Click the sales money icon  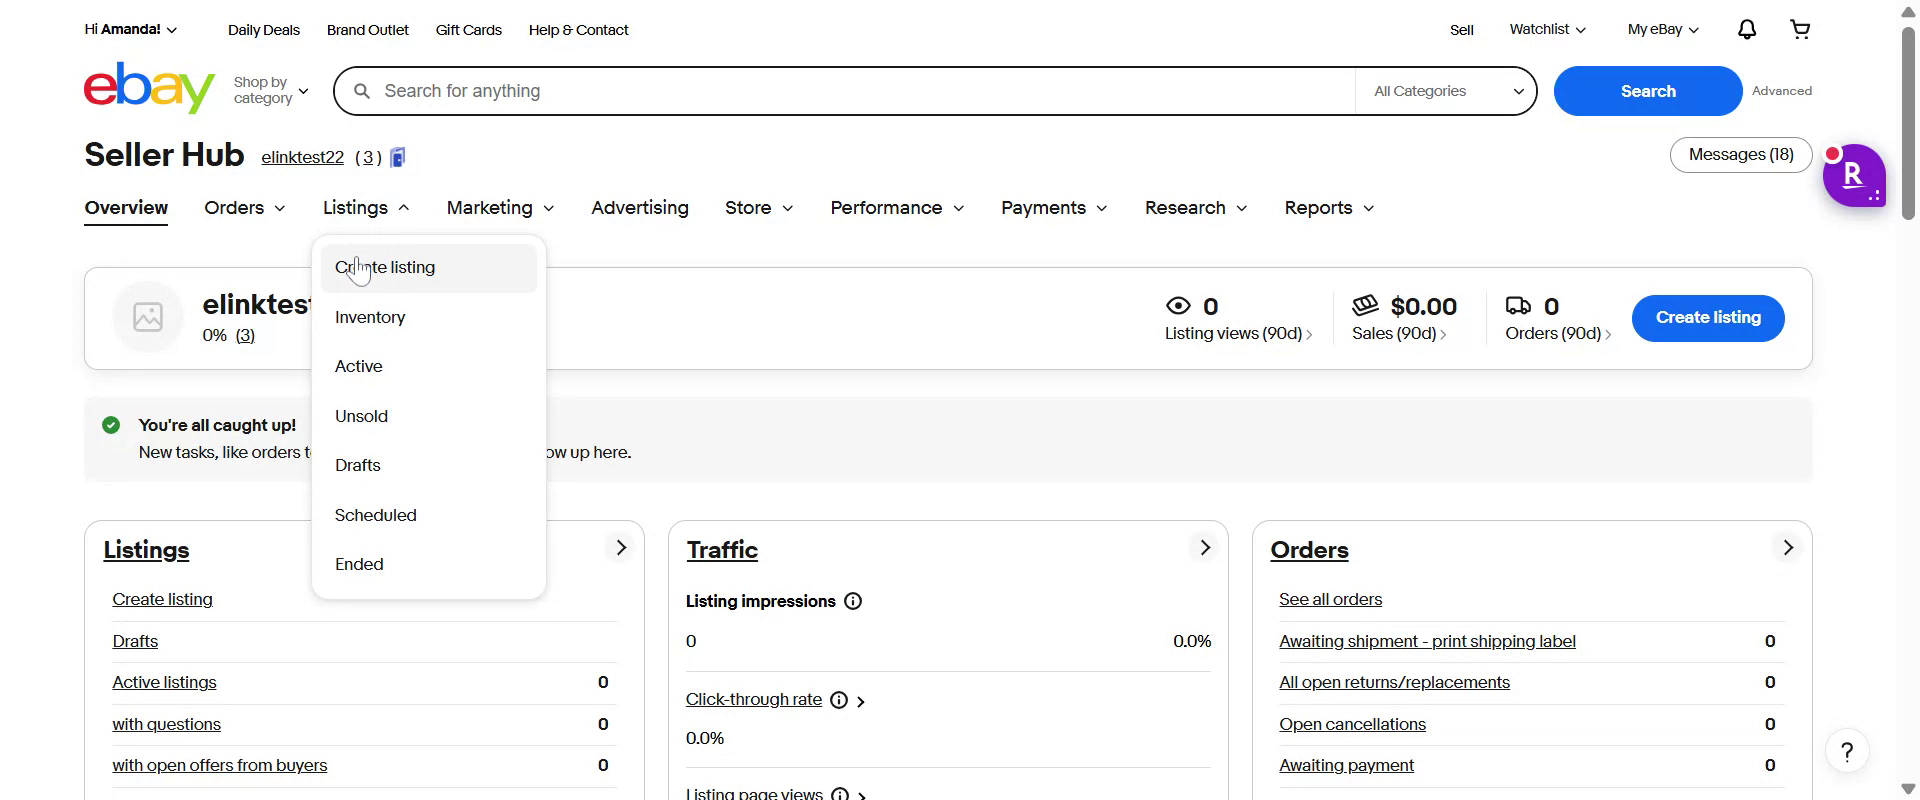(x=1365, y=305)
